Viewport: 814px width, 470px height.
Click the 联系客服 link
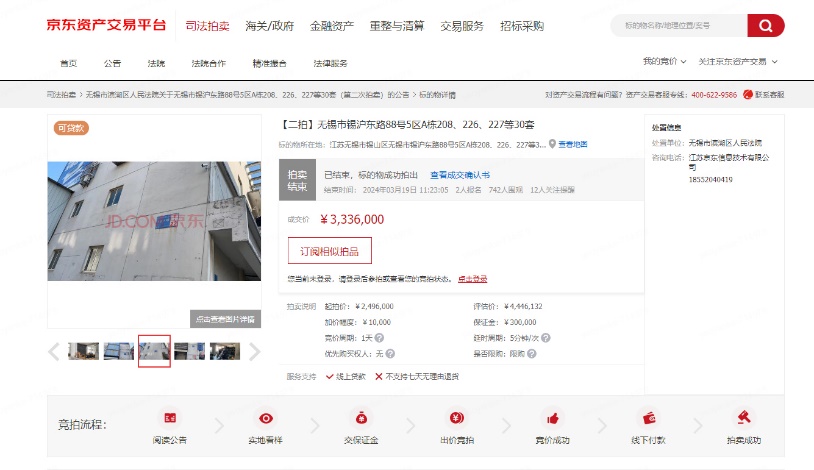coord(769,95)
